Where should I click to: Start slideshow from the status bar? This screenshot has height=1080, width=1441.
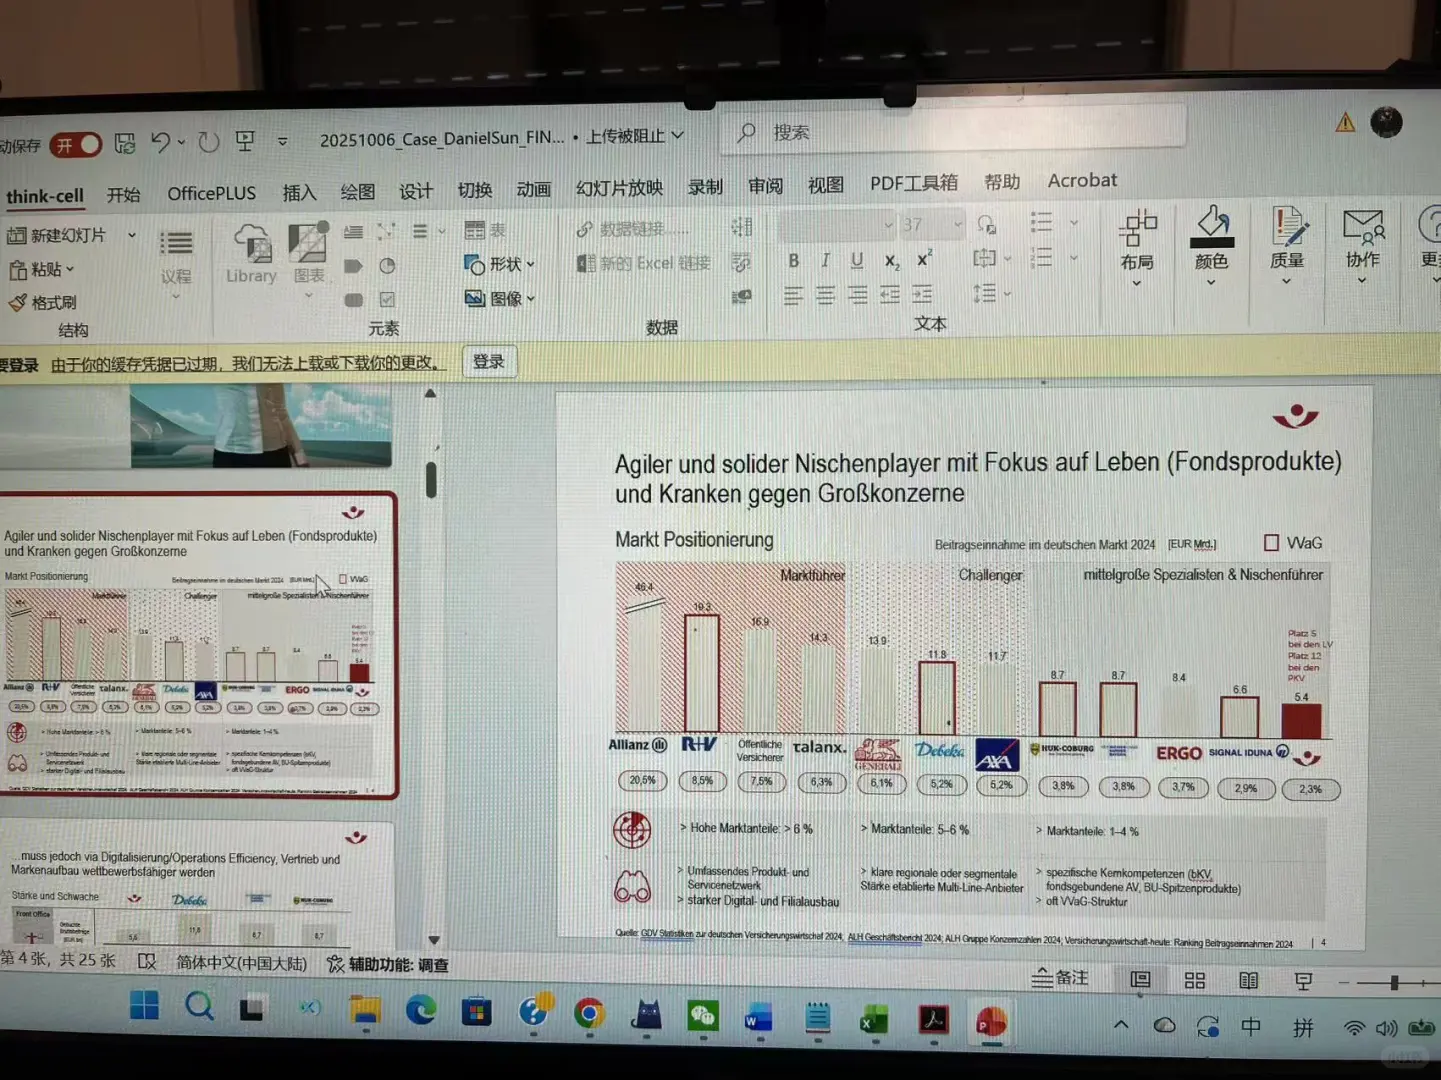[1303, 980]
